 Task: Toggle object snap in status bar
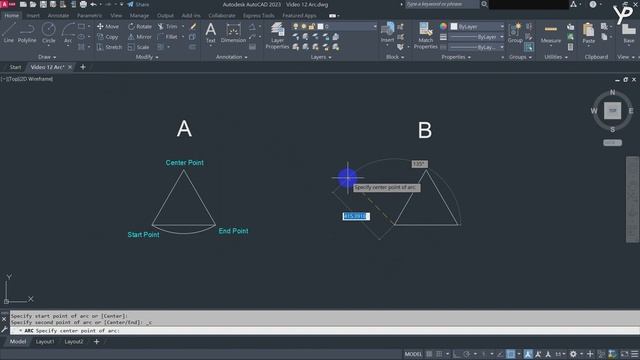pos(511,354)
